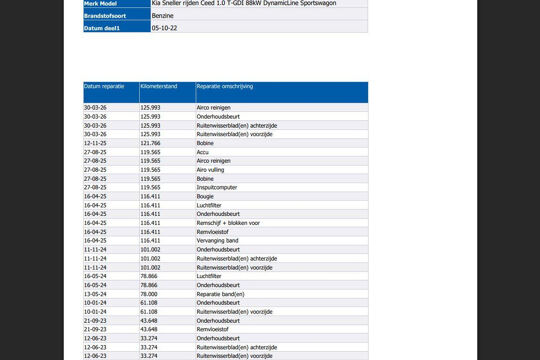Select the Reparatie band(en) entry
Viewport: 540px width, 360px height.
[220, 294]
